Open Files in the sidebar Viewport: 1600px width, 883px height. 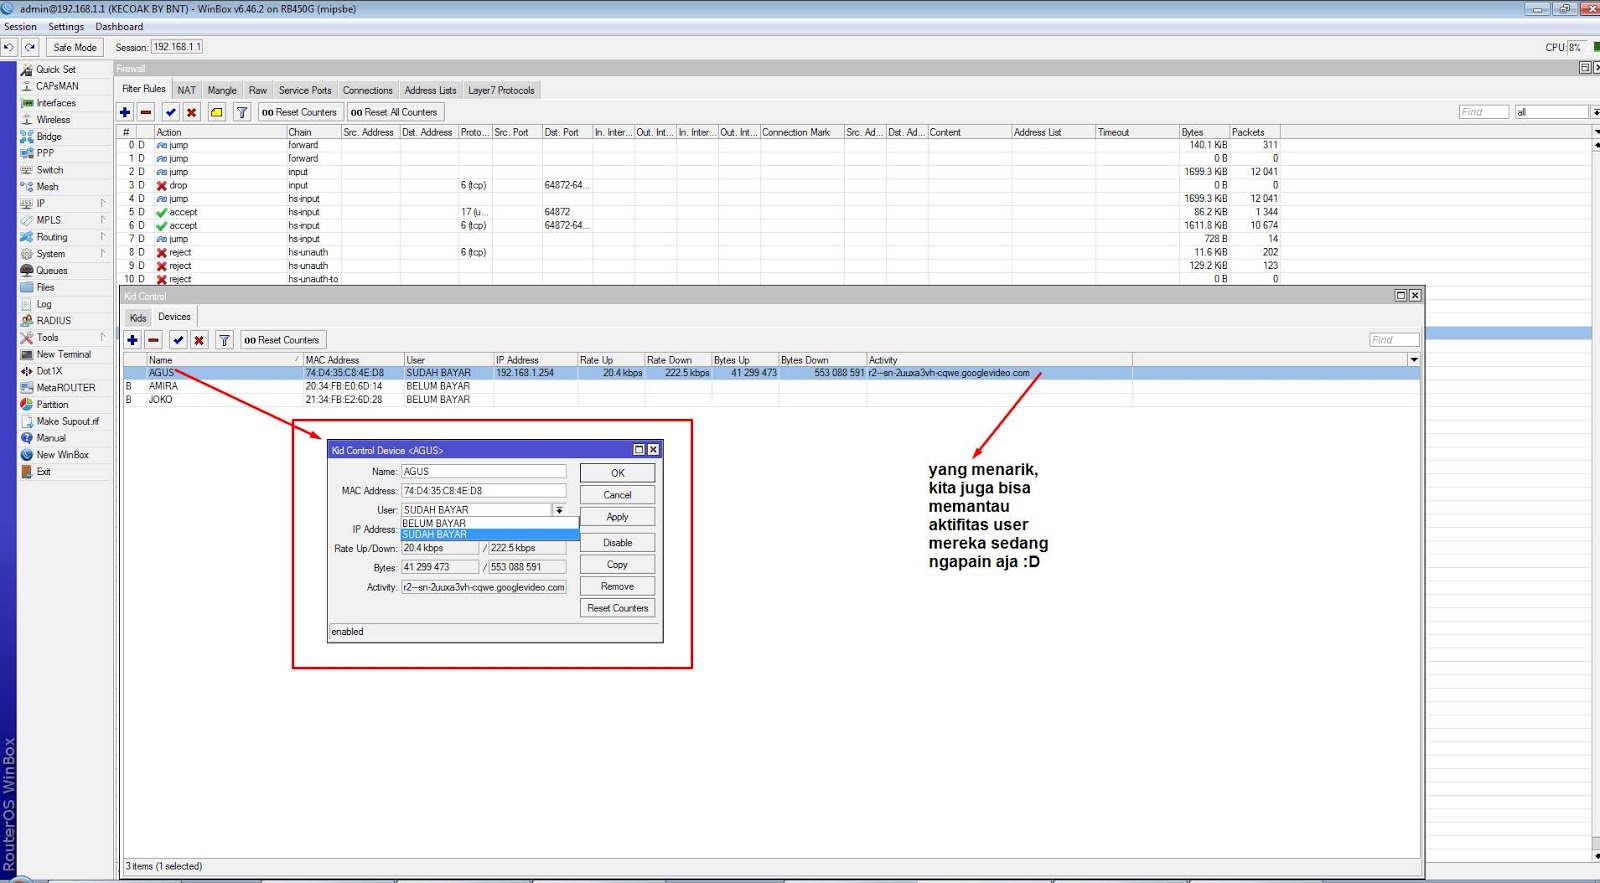(45, 288)
